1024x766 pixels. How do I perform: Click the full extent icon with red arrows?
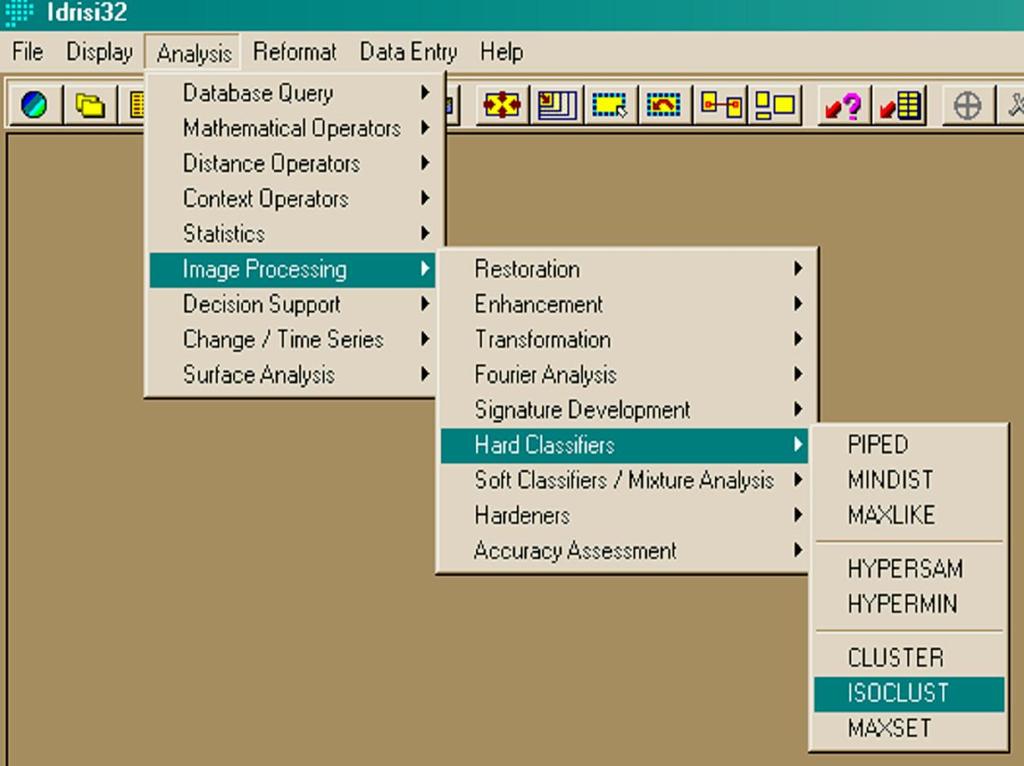[x=502, y=104]
